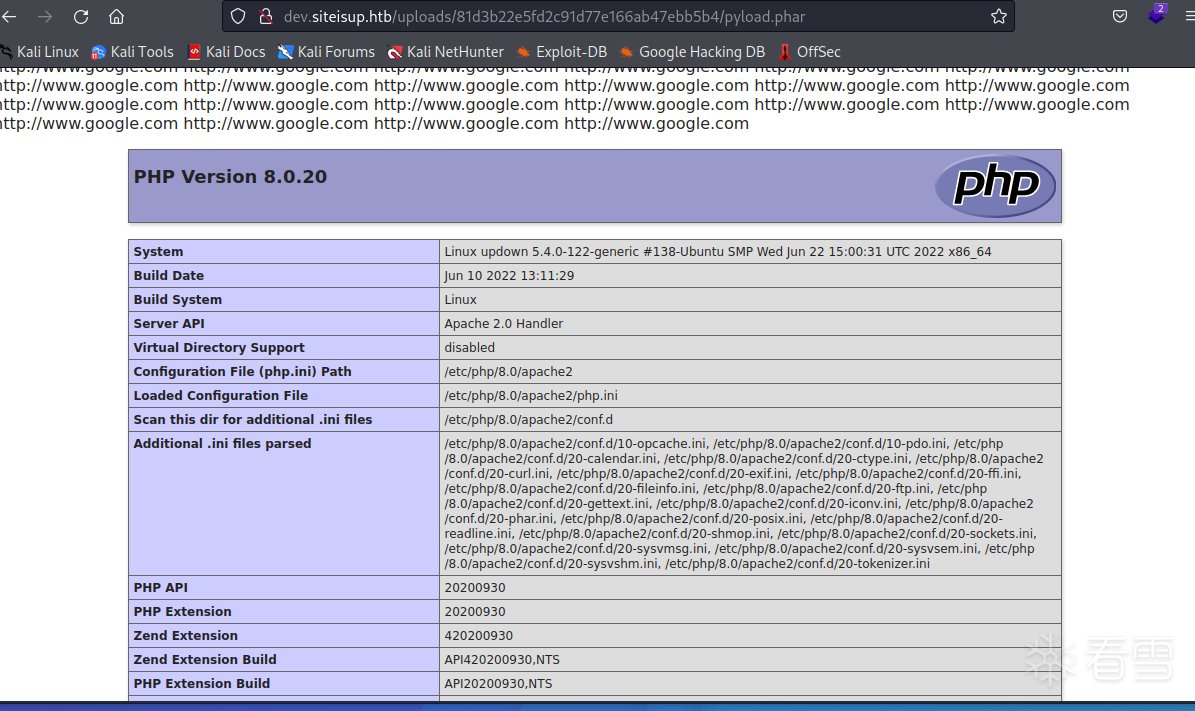This screenshot has height=711, width=1195.
Task: Select Configuration File (php.ini) Path label
Action: pyautogui.click(x=242, y=371)
